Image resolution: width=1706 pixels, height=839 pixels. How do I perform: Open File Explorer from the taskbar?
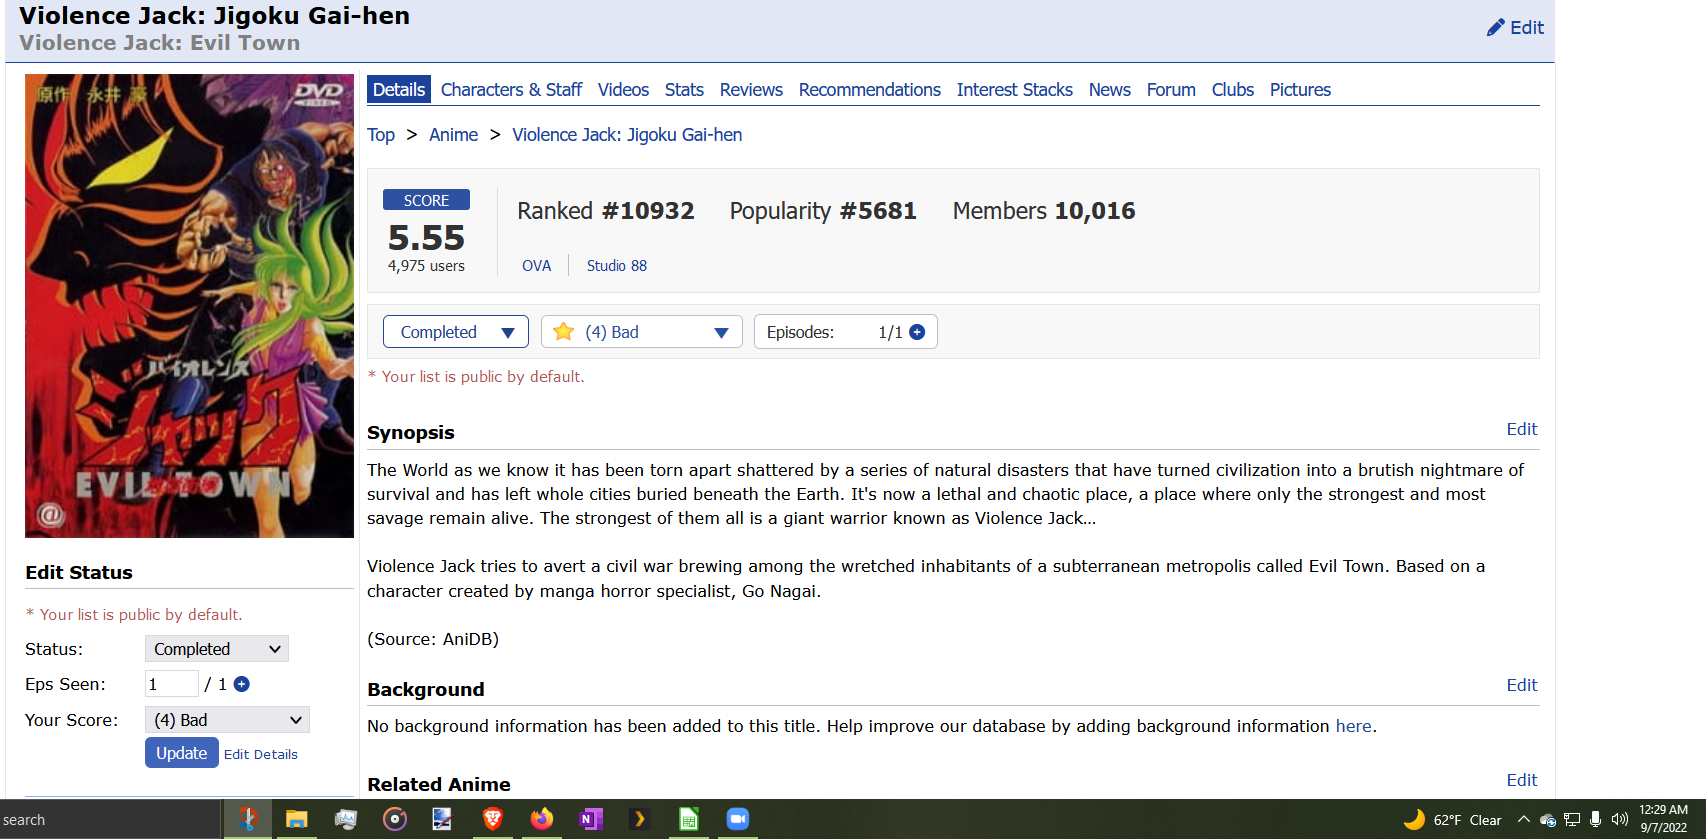tap(296, 820)
